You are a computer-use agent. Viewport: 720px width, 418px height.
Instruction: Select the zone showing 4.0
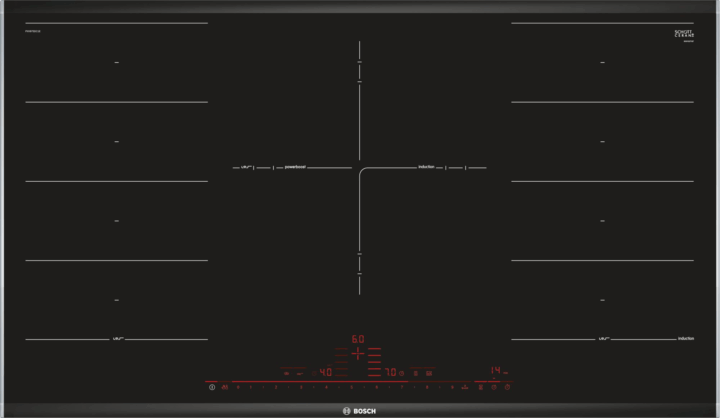click(325, 372)
